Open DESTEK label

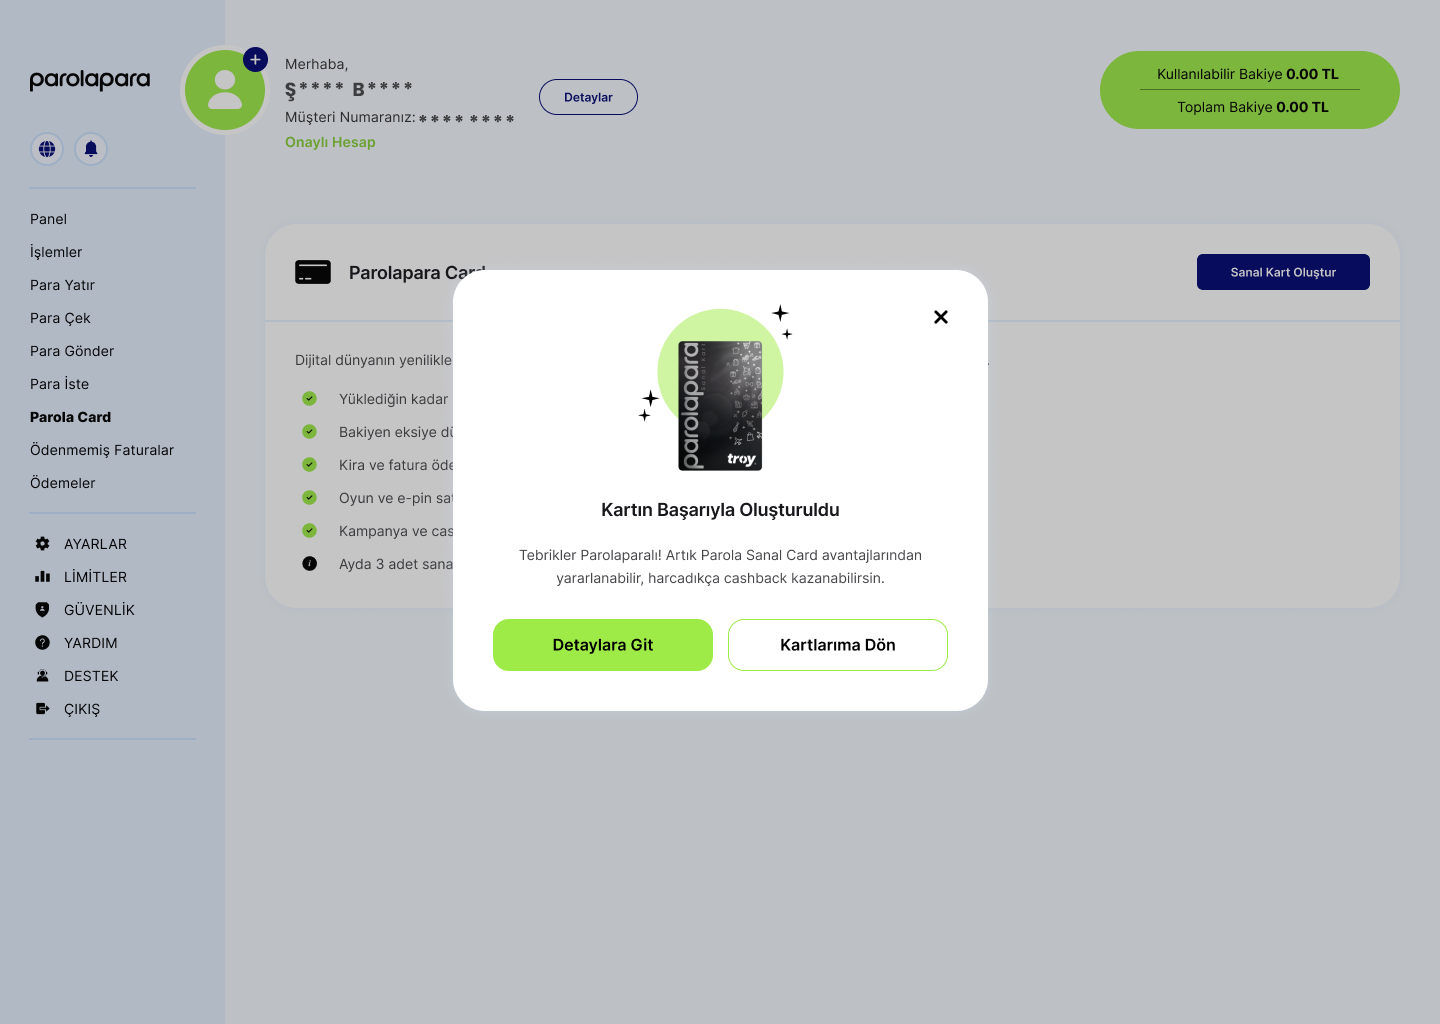point(91,676)
